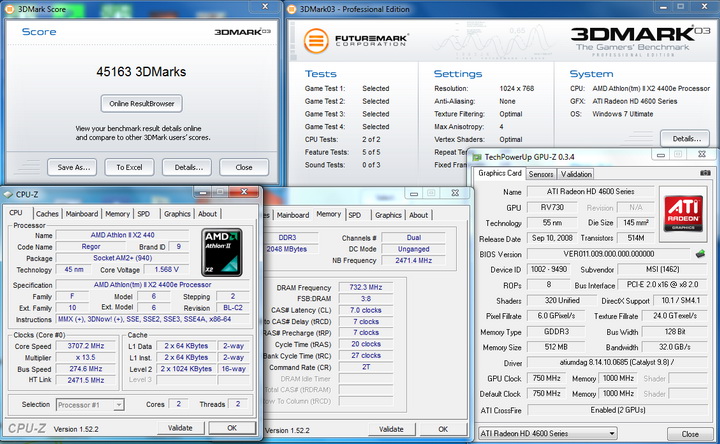Switch to the Caches tab in CPU-Z

coord(47,214)
